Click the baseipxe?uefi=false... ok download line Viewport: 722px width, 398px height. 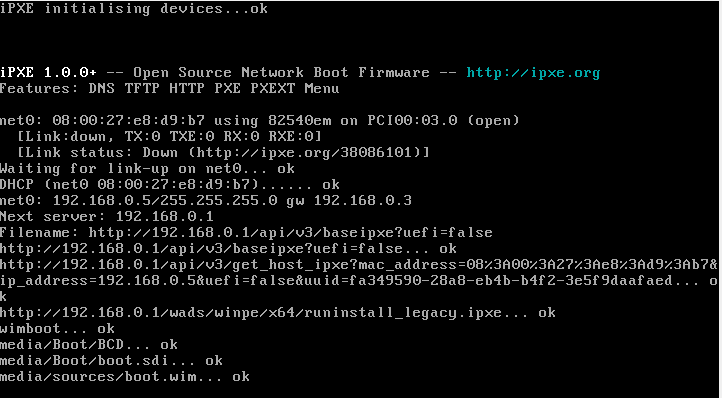coord(228,249)
